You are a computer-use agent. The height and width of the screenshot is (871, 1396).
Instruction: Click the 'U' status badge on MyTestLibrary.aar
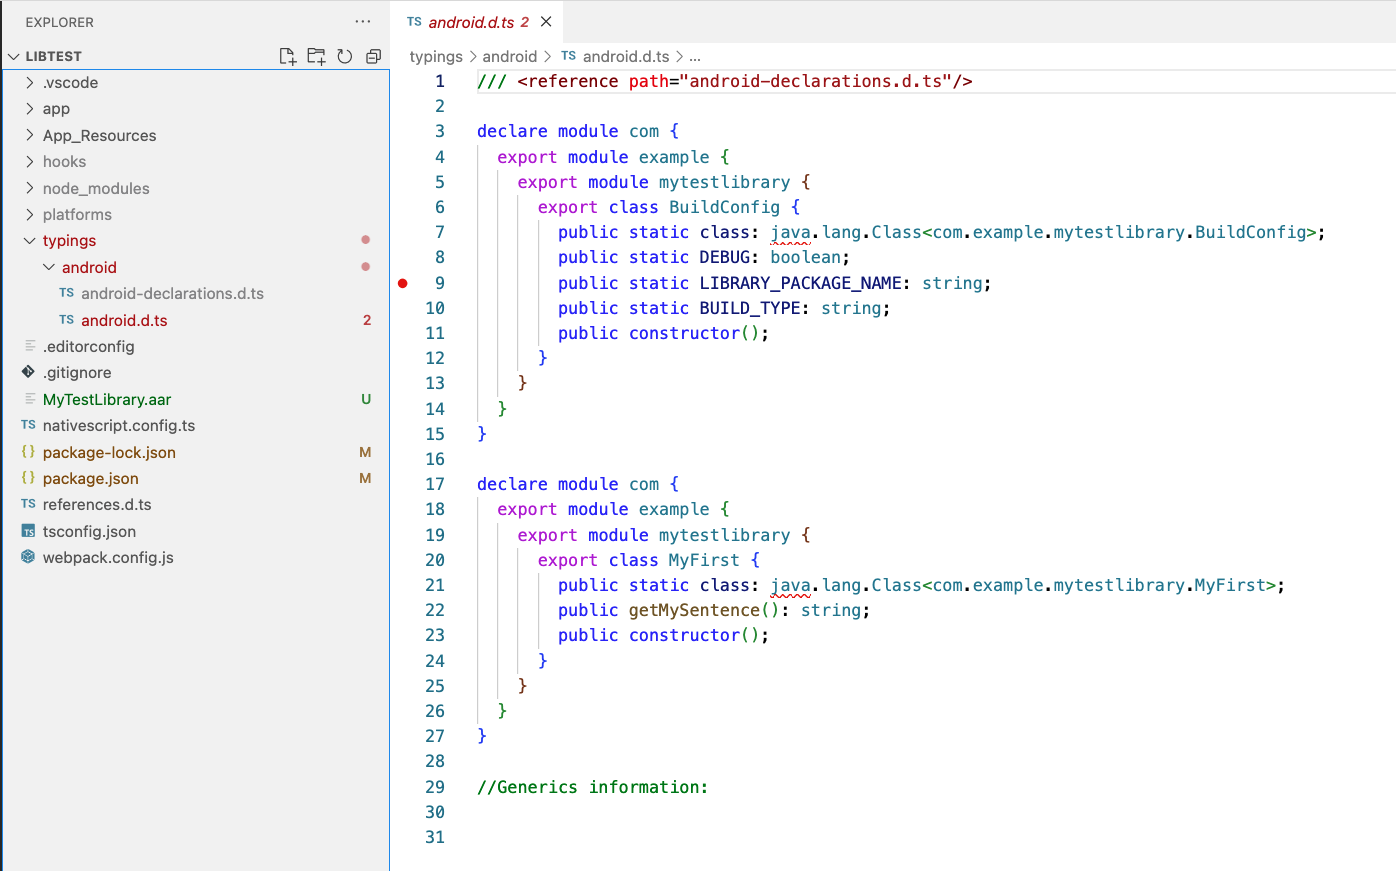click(366, 399)
